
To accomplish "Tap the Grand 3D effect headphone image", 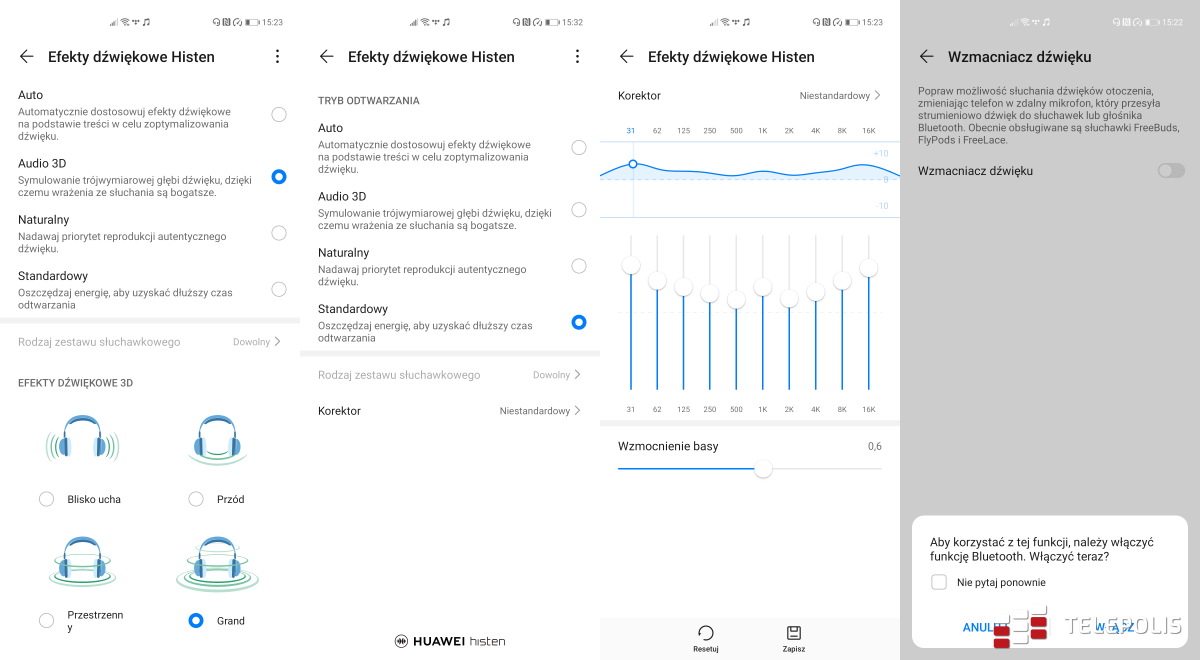I will [x=217, y=562].
